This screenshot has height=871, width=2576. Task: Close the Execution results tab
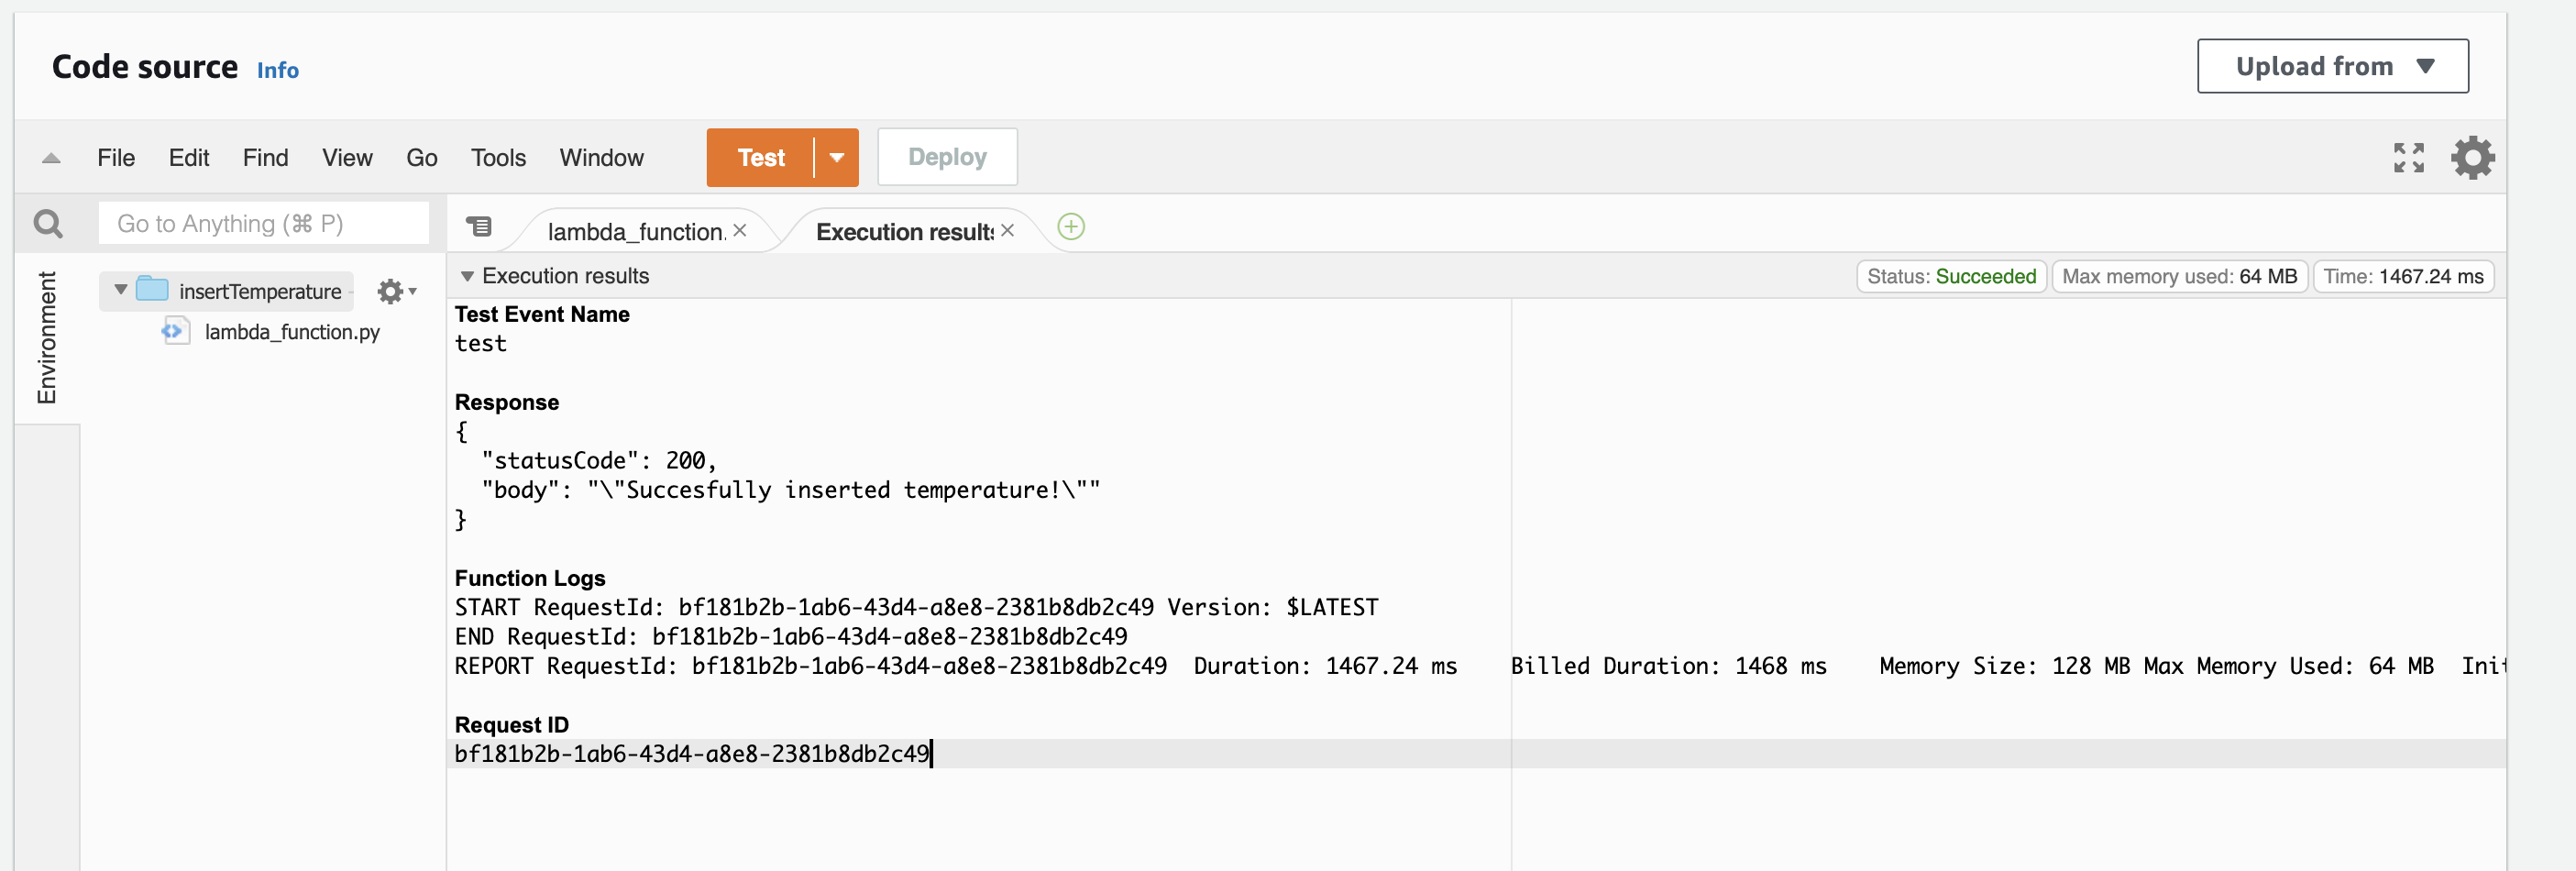[x=1007, y=230]
